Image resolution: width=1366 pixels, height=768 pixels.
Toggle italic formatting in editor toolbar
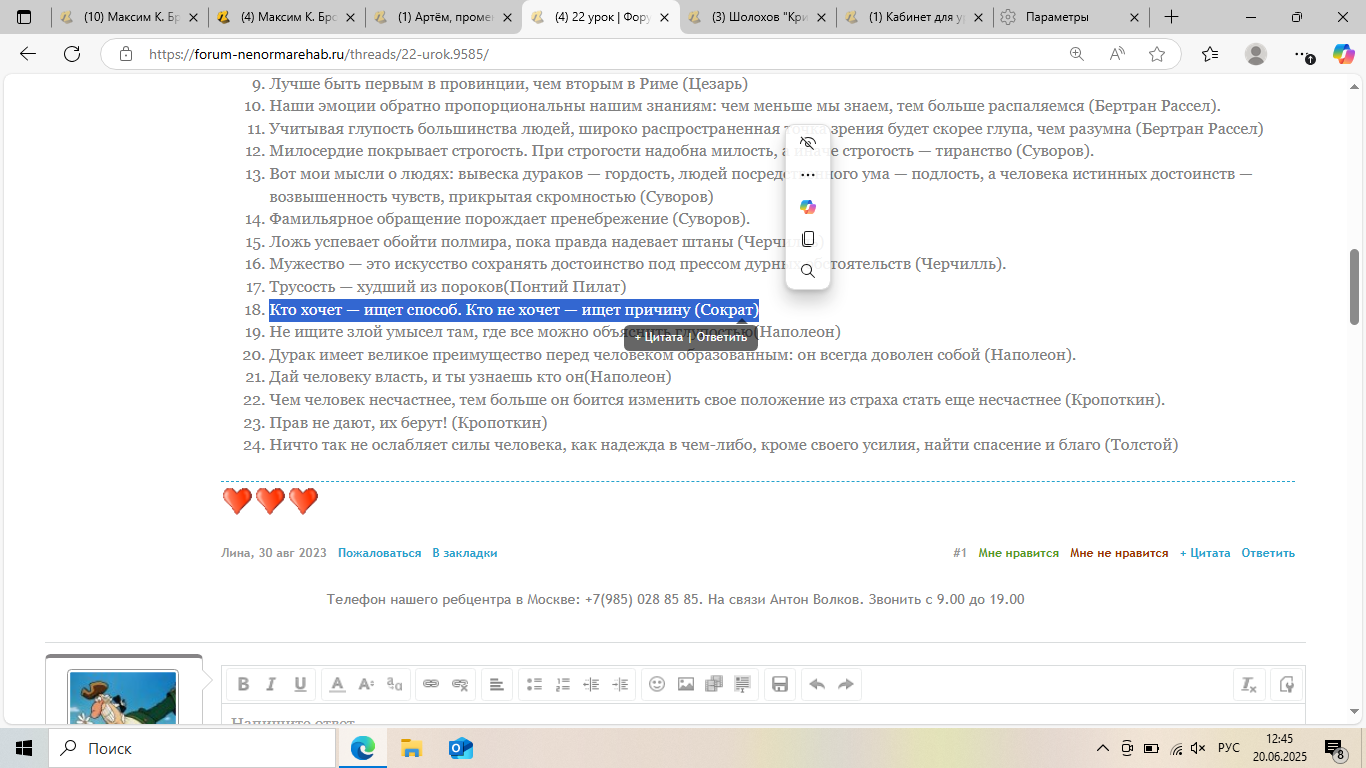(x=271, y=684)
